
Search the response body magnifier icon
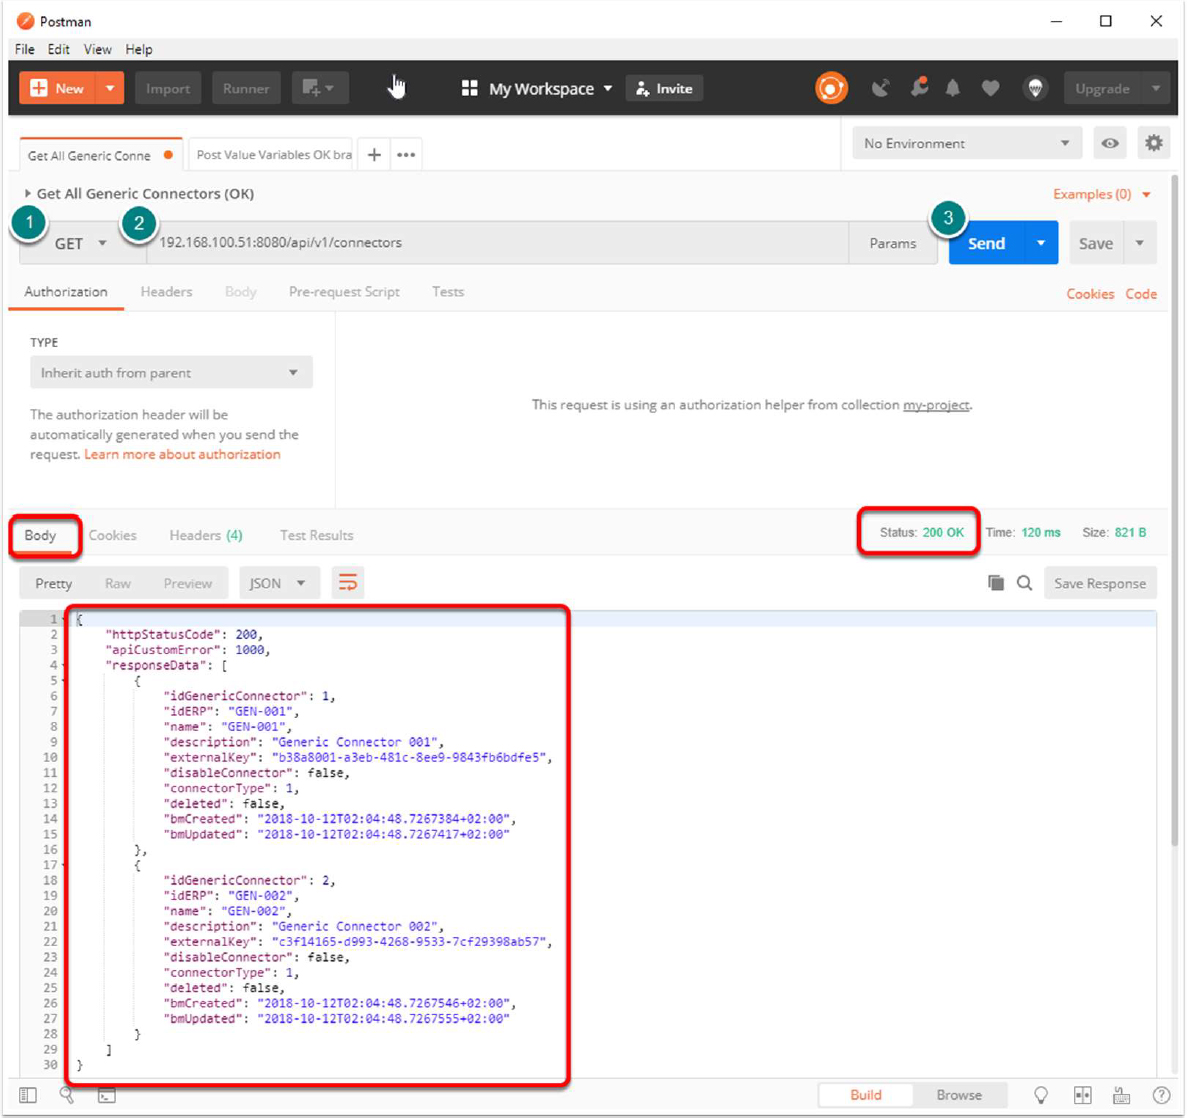click(x=1024, y=583)
